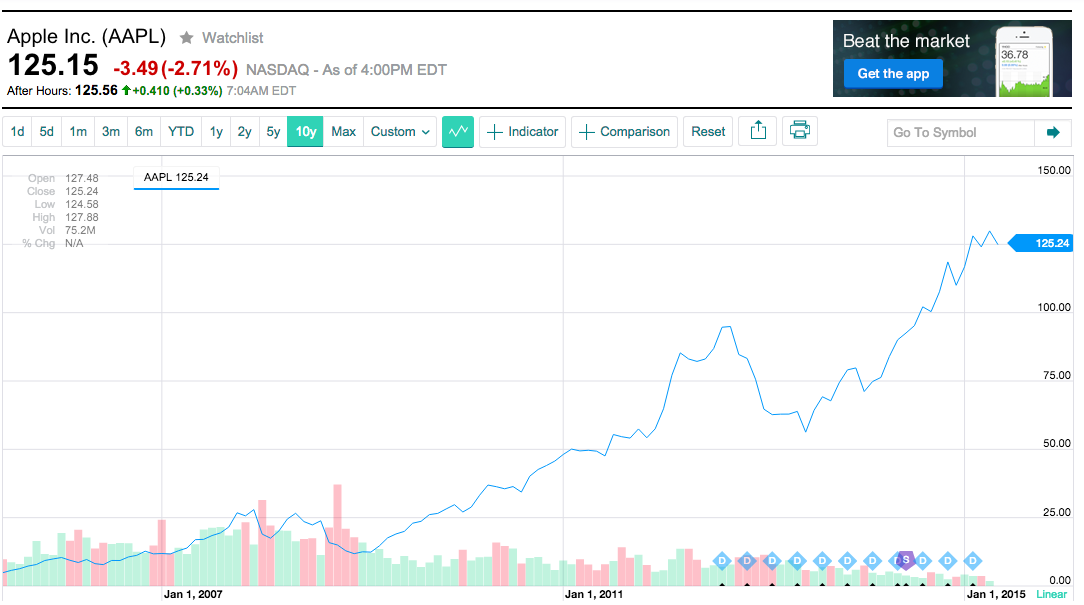Click the green up arrow in After Hours

coord(127,91)
